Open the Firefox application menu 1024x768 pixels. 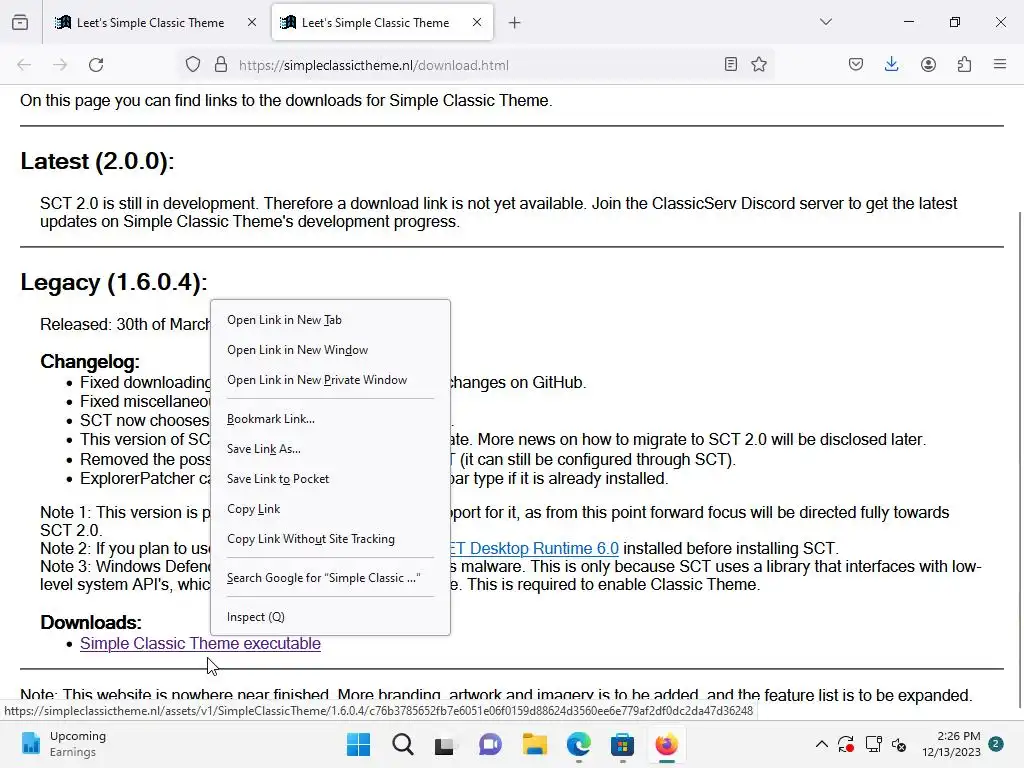coord(1000,64)
